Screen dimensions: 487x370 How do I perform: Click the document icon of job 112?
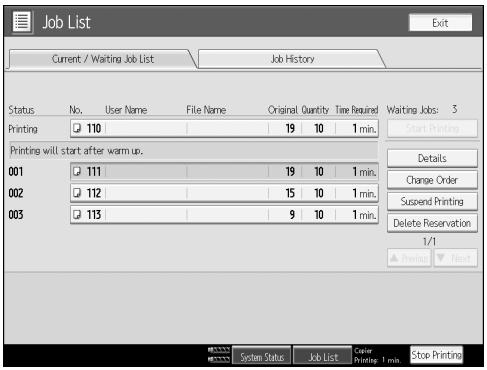77,193
